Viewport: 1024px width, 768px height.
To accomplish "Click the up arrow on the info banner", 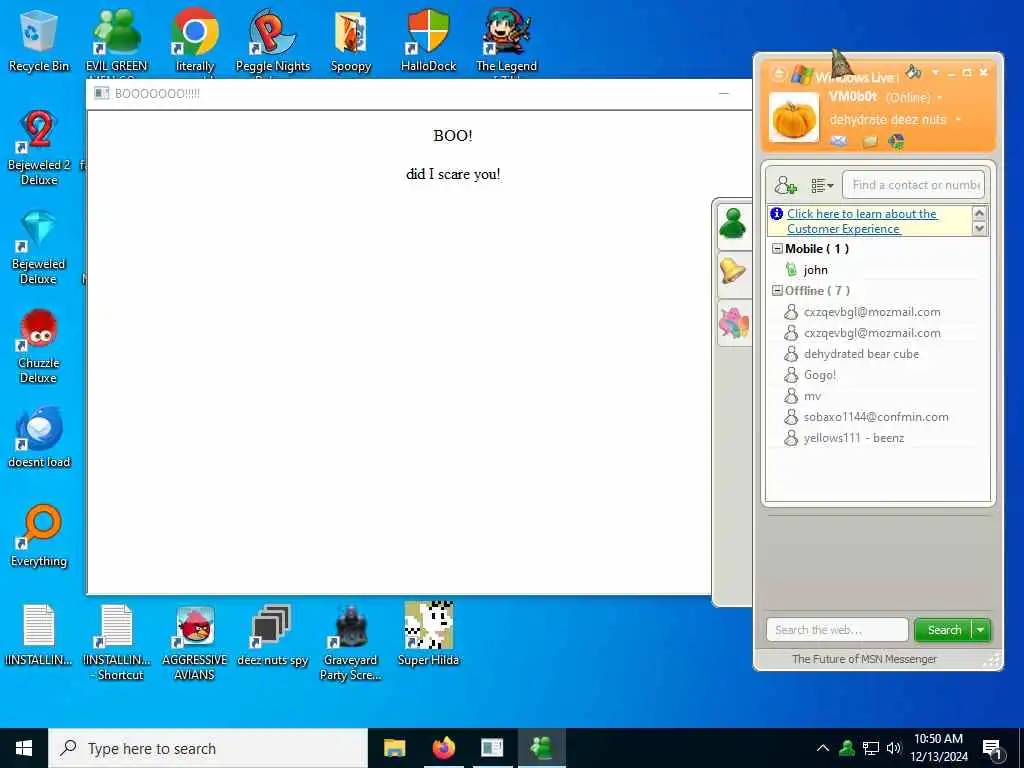I will pos(979,213).
